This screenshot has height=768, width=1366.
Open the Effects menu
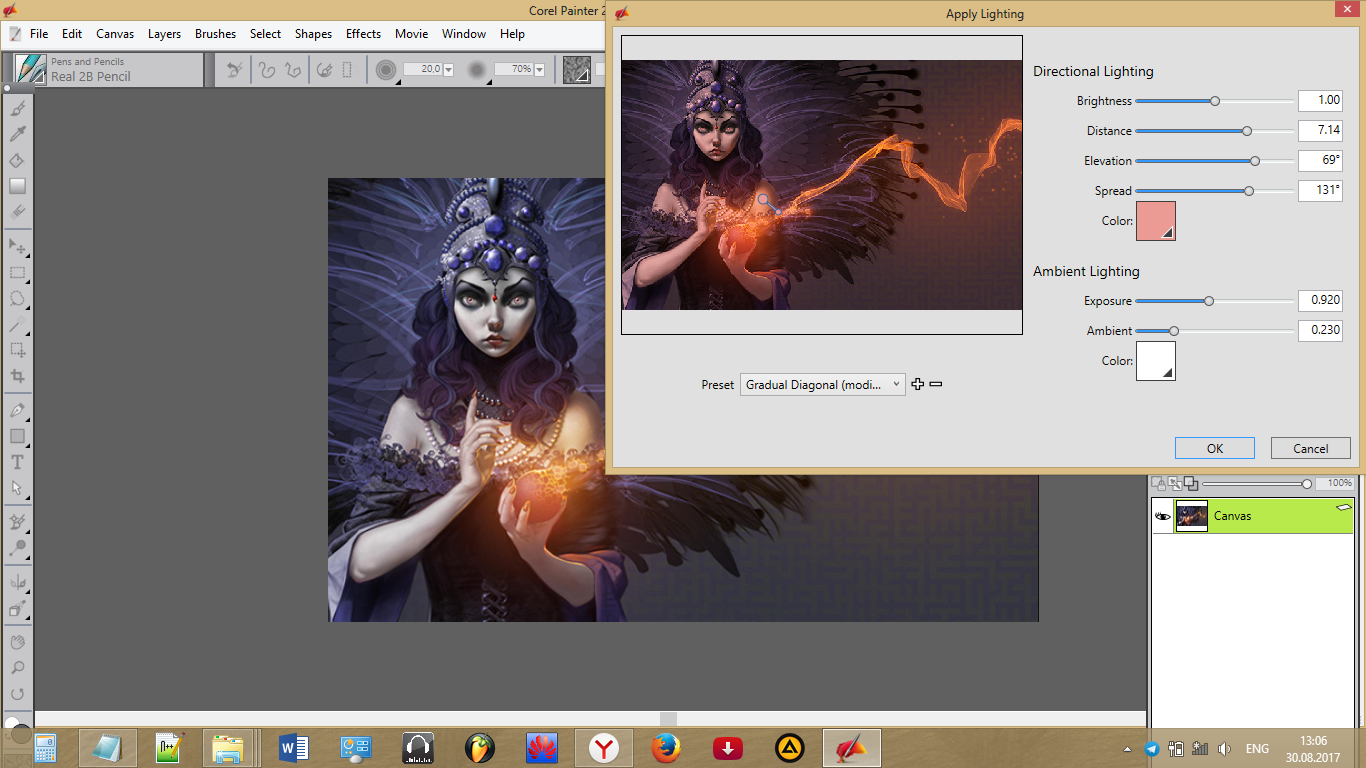point(363,34)
